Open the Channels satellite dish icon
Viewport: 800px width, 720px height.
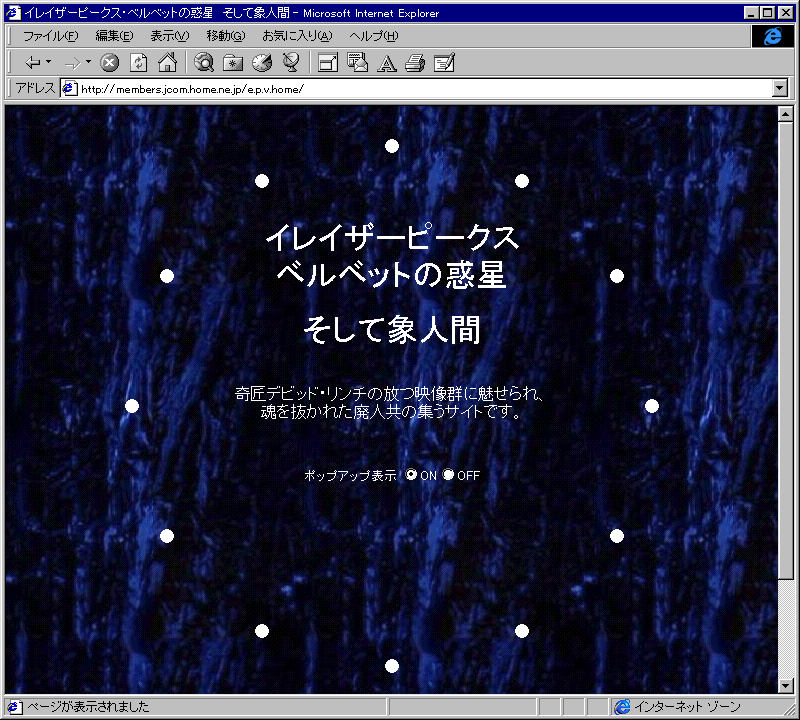[291, 63]
